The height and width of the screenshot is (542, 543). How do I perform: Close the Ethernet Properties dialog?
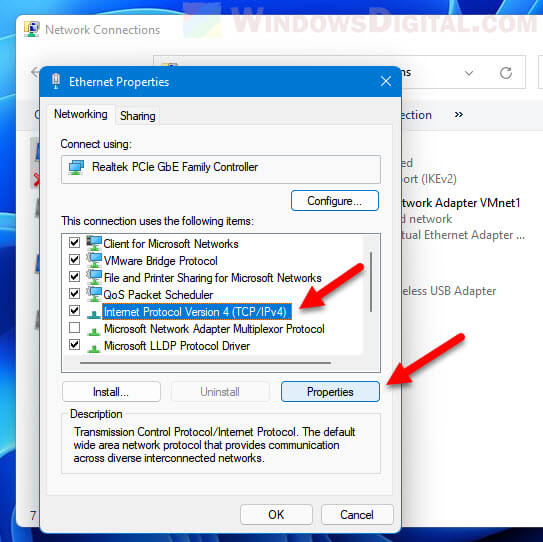[386, 81]
